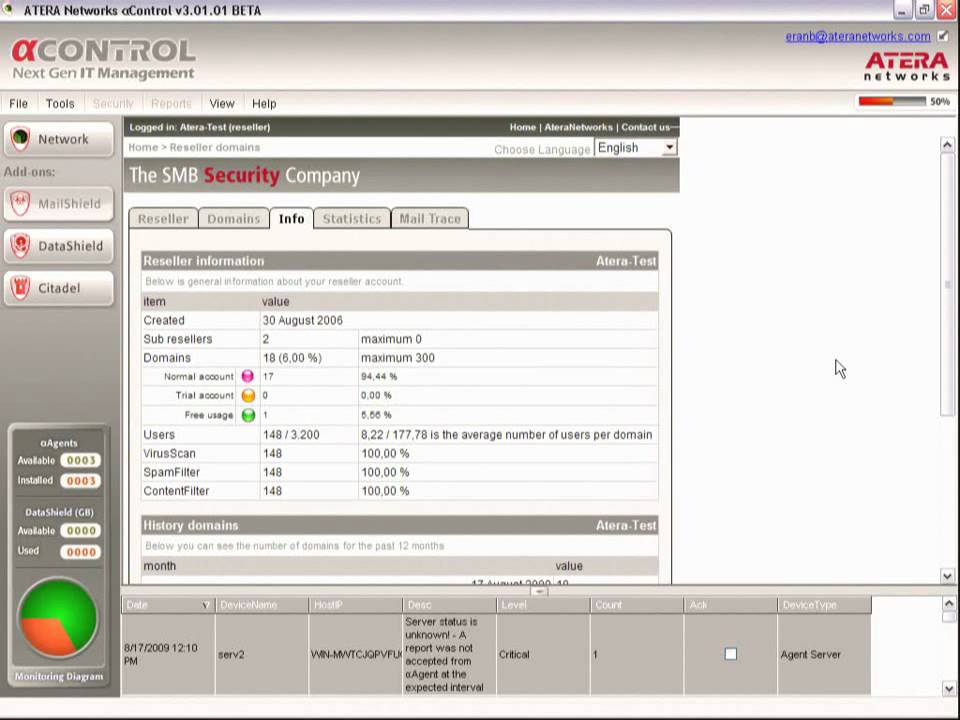This screenshot has height=720, width=960.
Task: Open the Citadel add-on
Action: (x=59, y=288)
